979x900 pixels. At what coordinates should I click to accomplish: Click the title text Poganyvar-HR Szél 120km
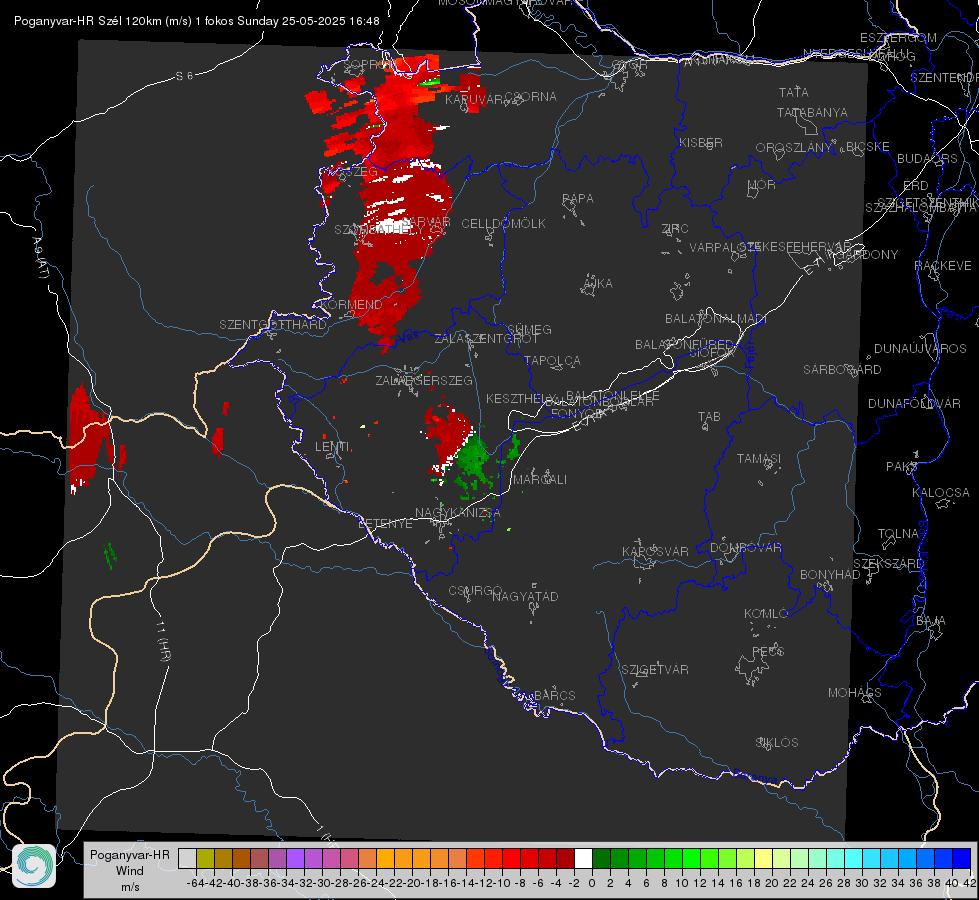click(87, 21)
